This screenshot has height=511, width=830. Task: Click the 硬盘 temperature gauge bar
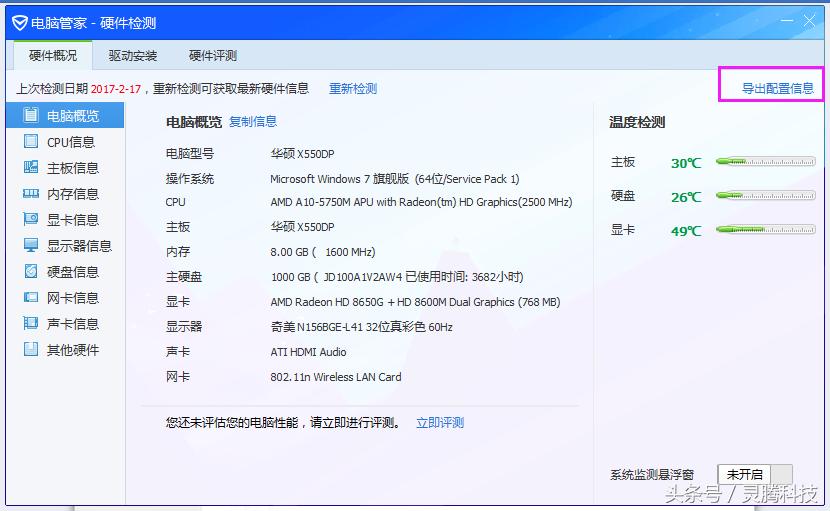(765, 195)
